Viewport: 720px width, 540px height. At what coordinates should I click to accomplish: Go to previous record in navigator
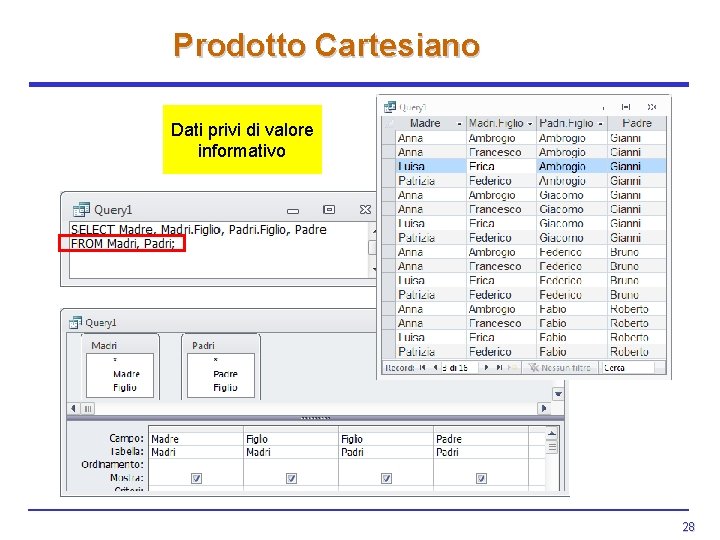point(435,367)
